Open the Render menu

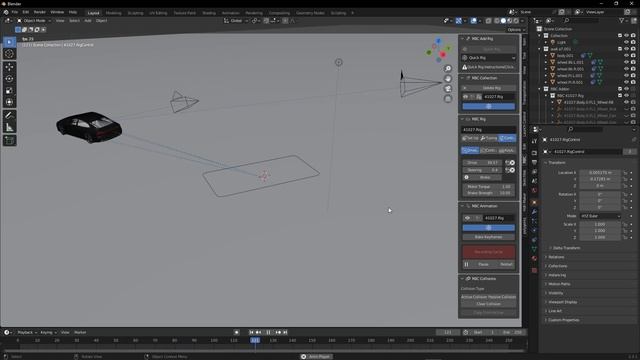pyautogui.click(x=40, y=12)
